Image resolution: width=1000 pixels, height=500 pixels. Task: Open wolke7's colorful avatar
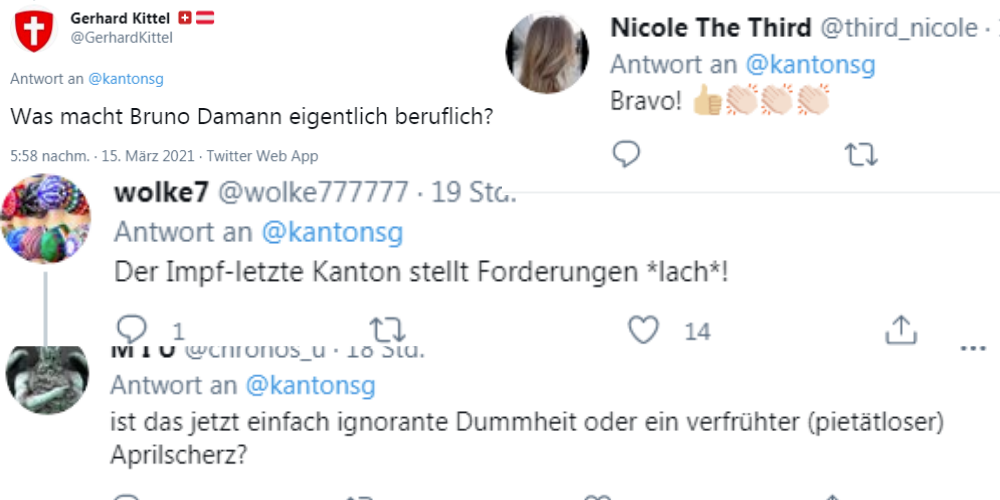(x=47, y=218)
